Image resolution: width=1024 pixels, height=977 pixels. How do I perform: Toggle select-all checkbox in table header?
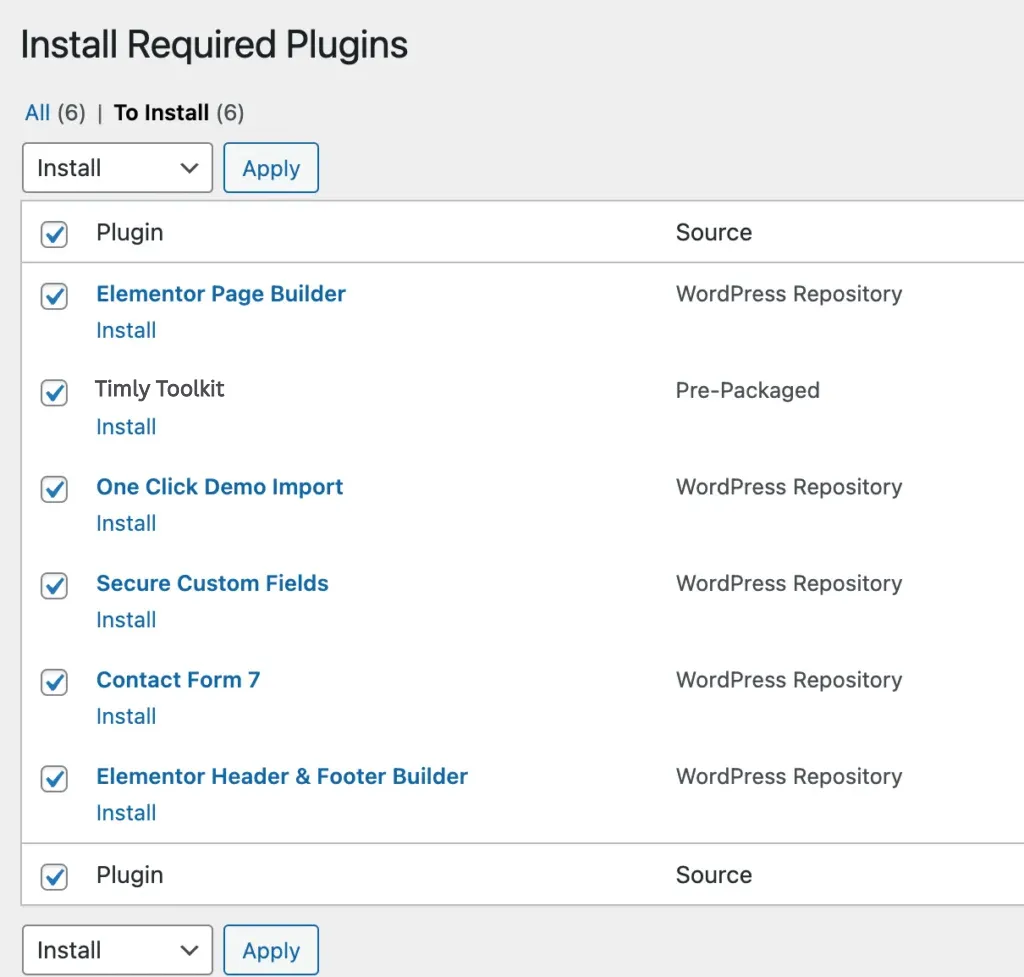[54, 234]
